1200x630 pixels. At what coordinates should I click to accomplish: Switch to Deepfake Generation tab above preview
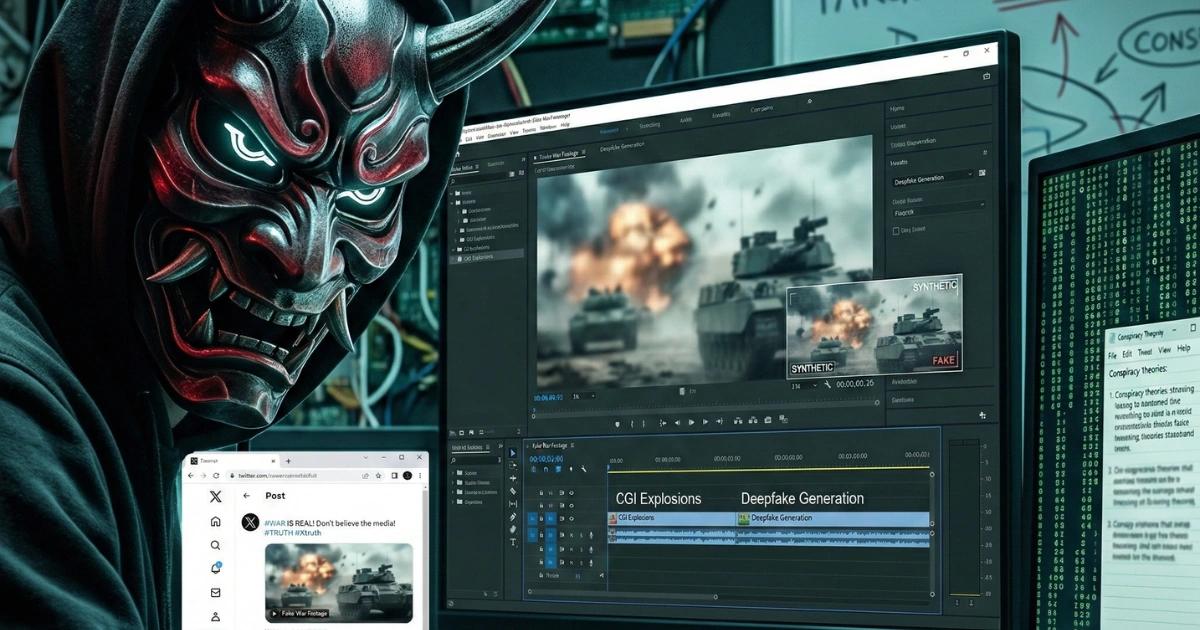[x=622, y=147]
